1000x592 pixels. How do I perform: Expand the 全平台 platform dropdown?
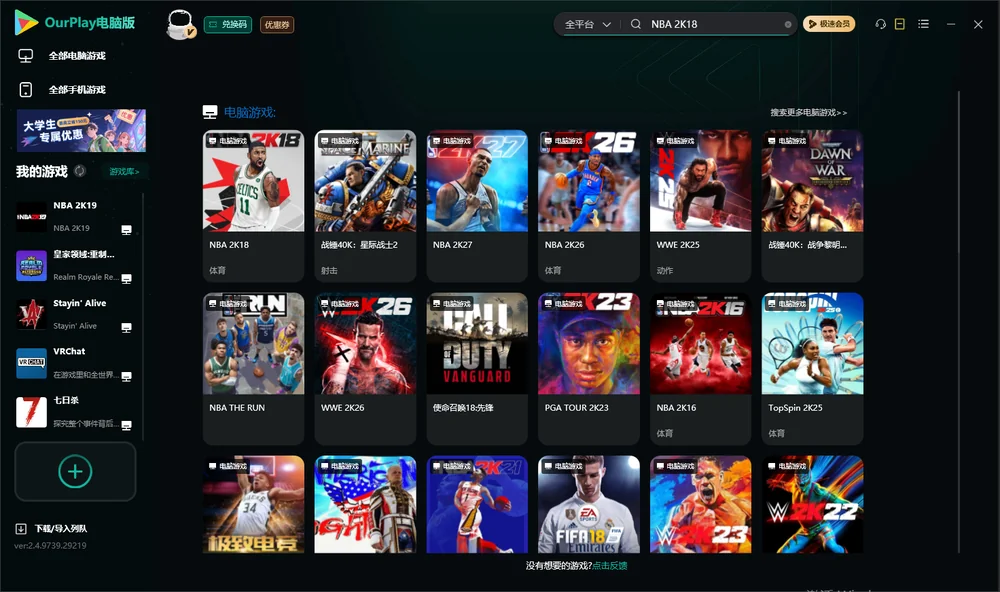tap(587, 24)
